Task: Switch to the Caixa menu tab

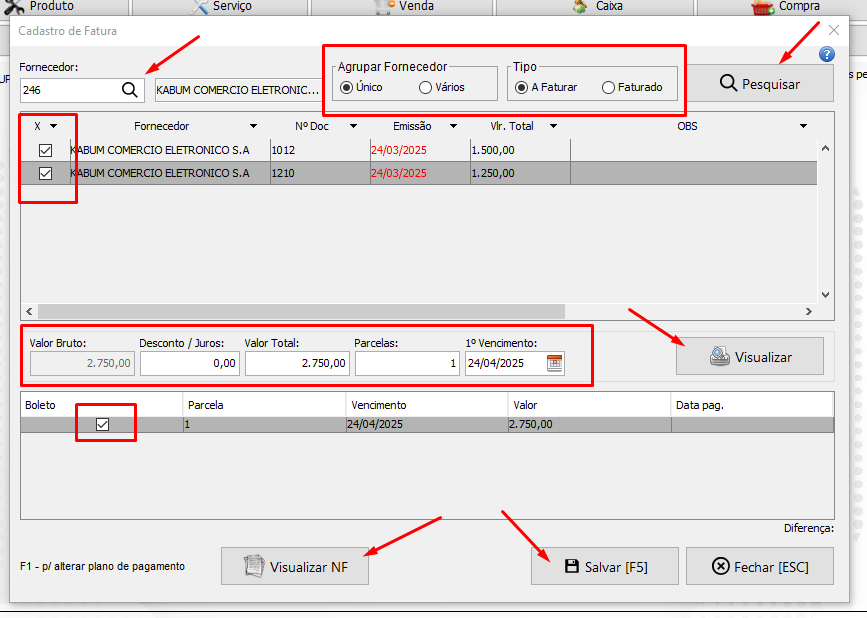Action: [597, 7]
